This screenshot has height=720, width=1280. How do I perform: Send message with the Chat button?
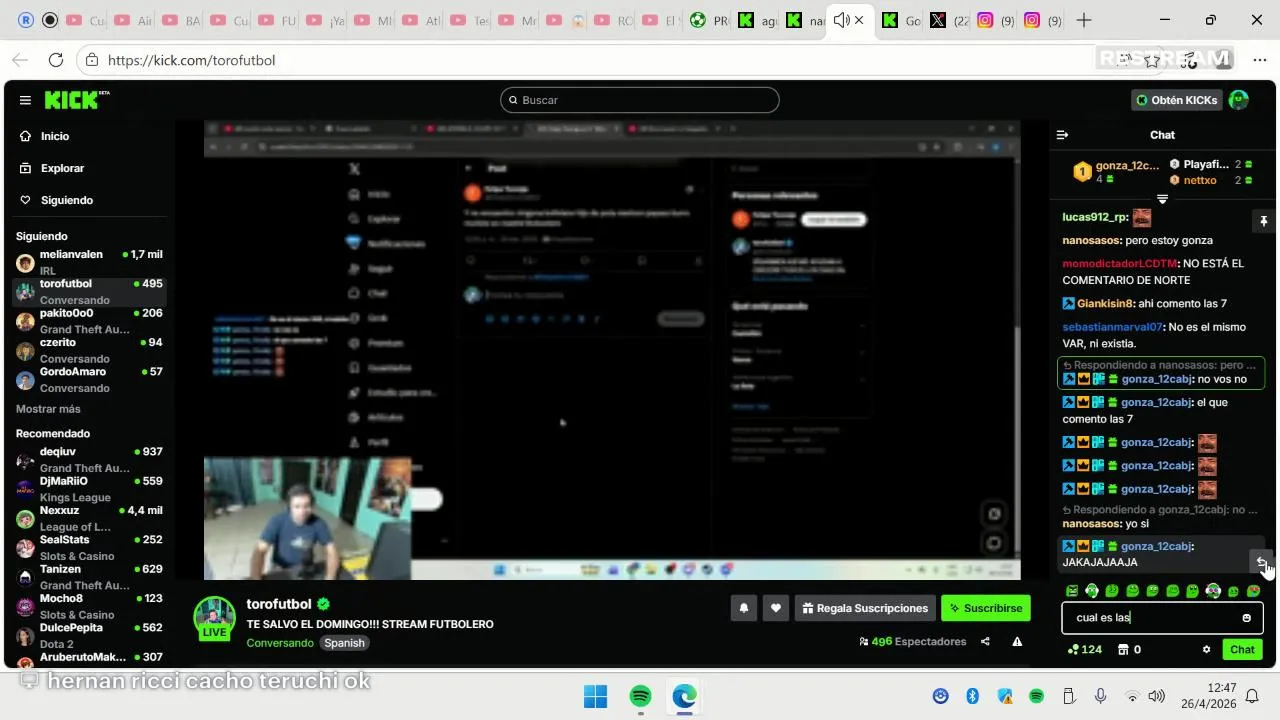[x=1242, y=650]
